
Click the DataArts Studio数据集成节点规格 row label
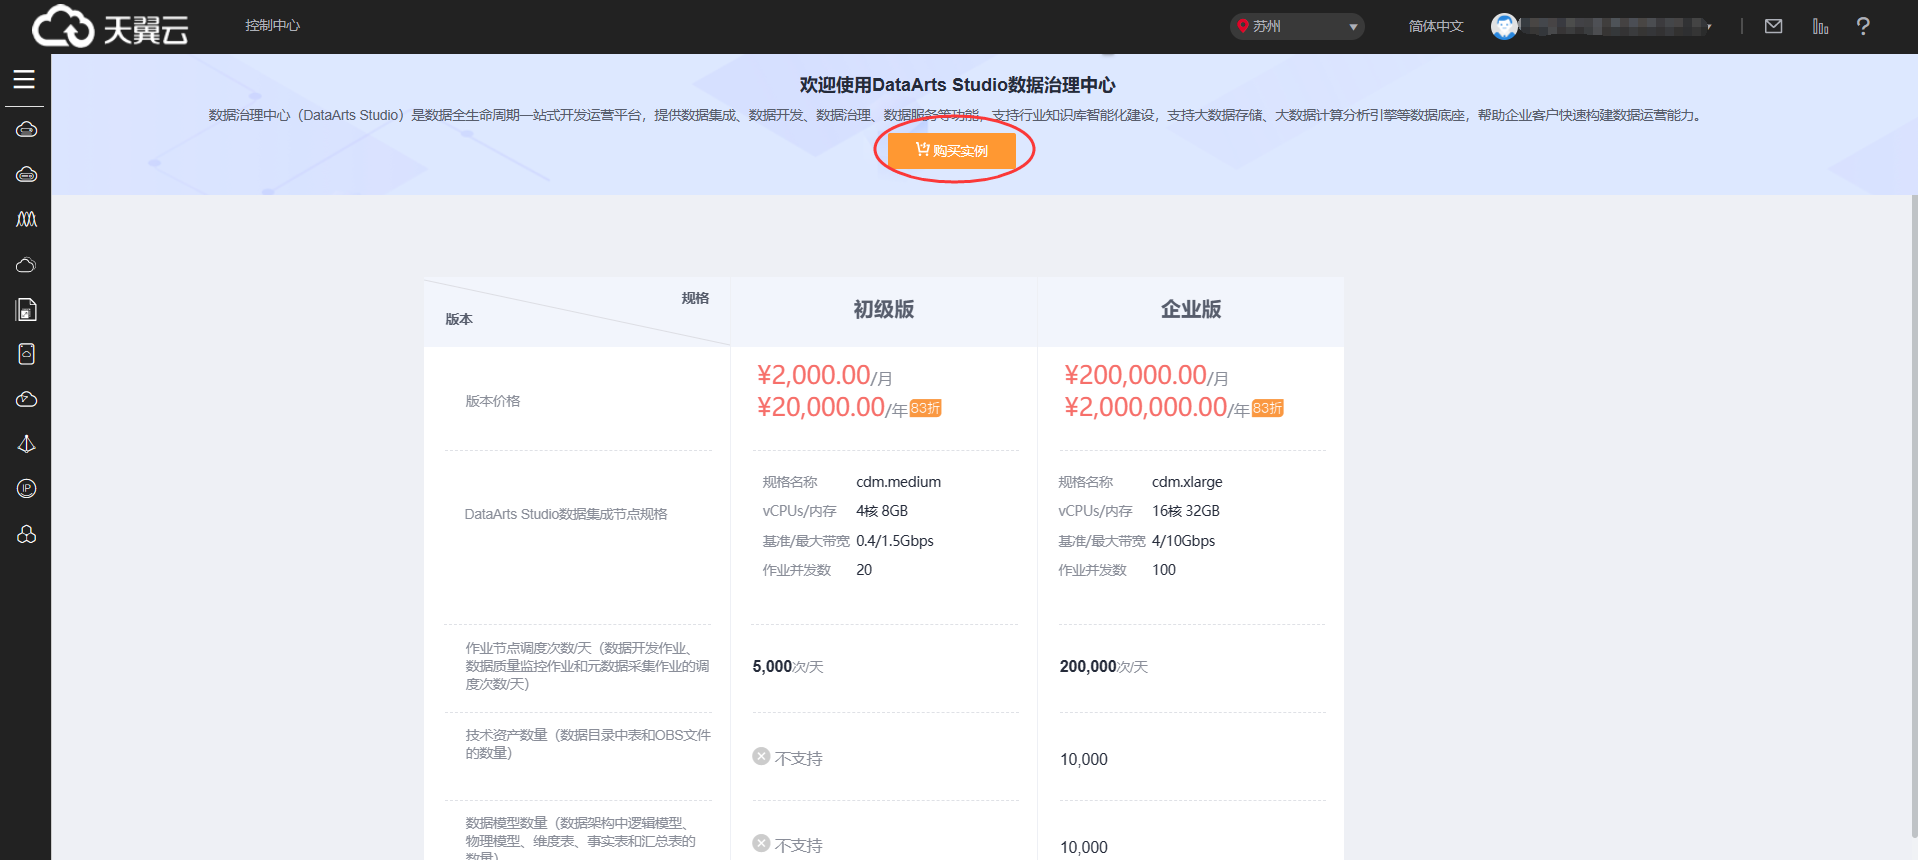click(566, 514)
